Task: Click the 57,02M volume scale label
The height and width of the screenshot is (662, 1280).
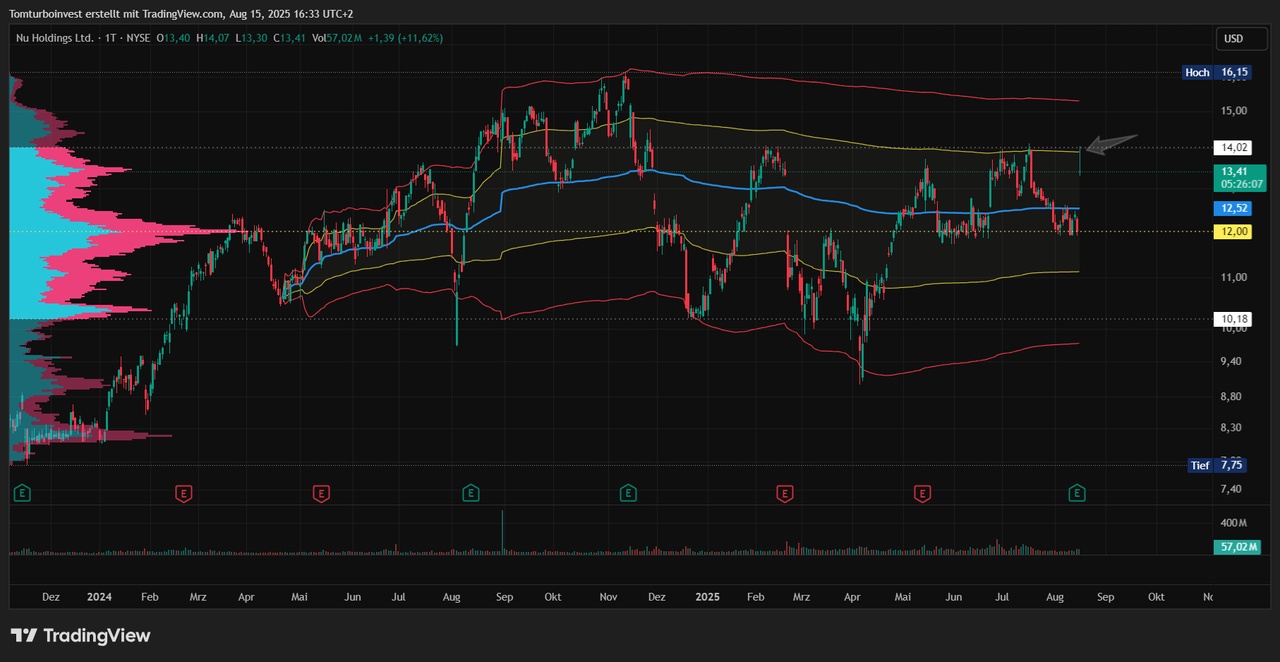Action: [1239, 547]
